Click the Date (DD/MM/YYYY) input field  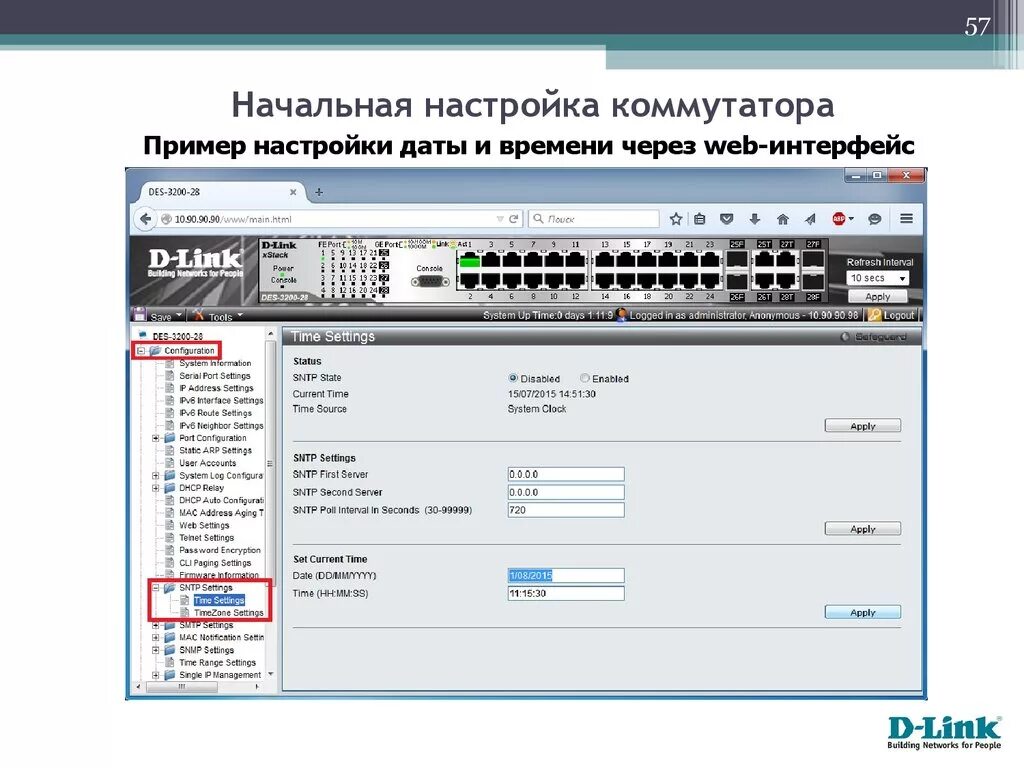(566, 575)
